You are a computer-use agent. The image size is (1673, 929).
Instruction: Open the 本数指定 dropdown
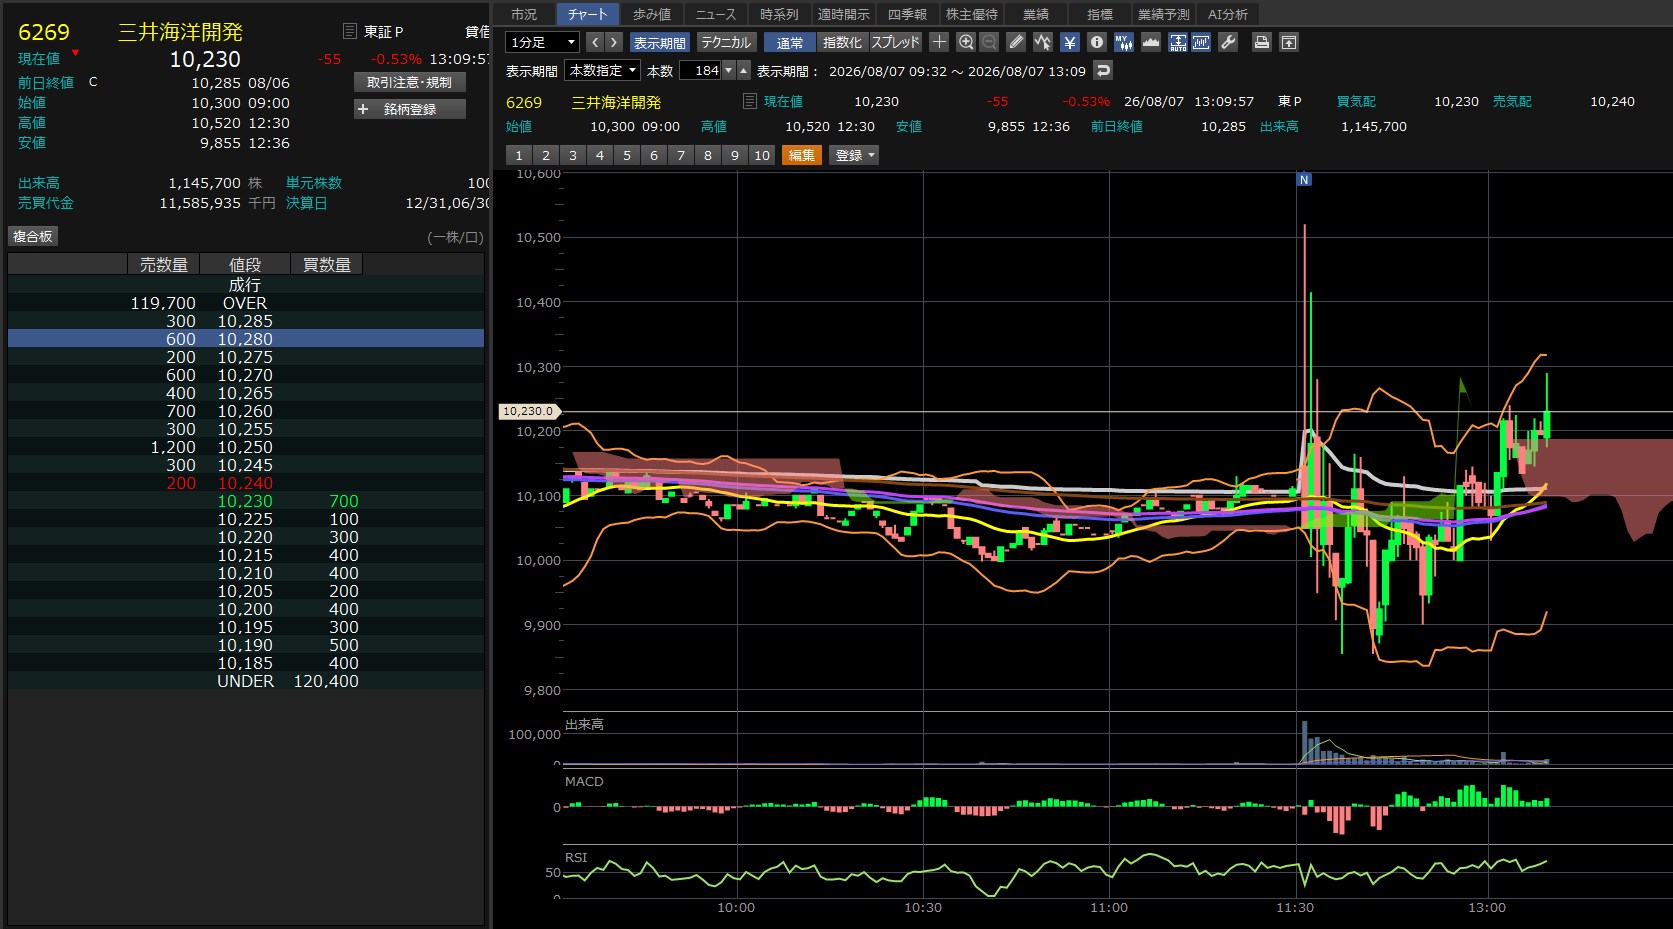coord(603,71)
